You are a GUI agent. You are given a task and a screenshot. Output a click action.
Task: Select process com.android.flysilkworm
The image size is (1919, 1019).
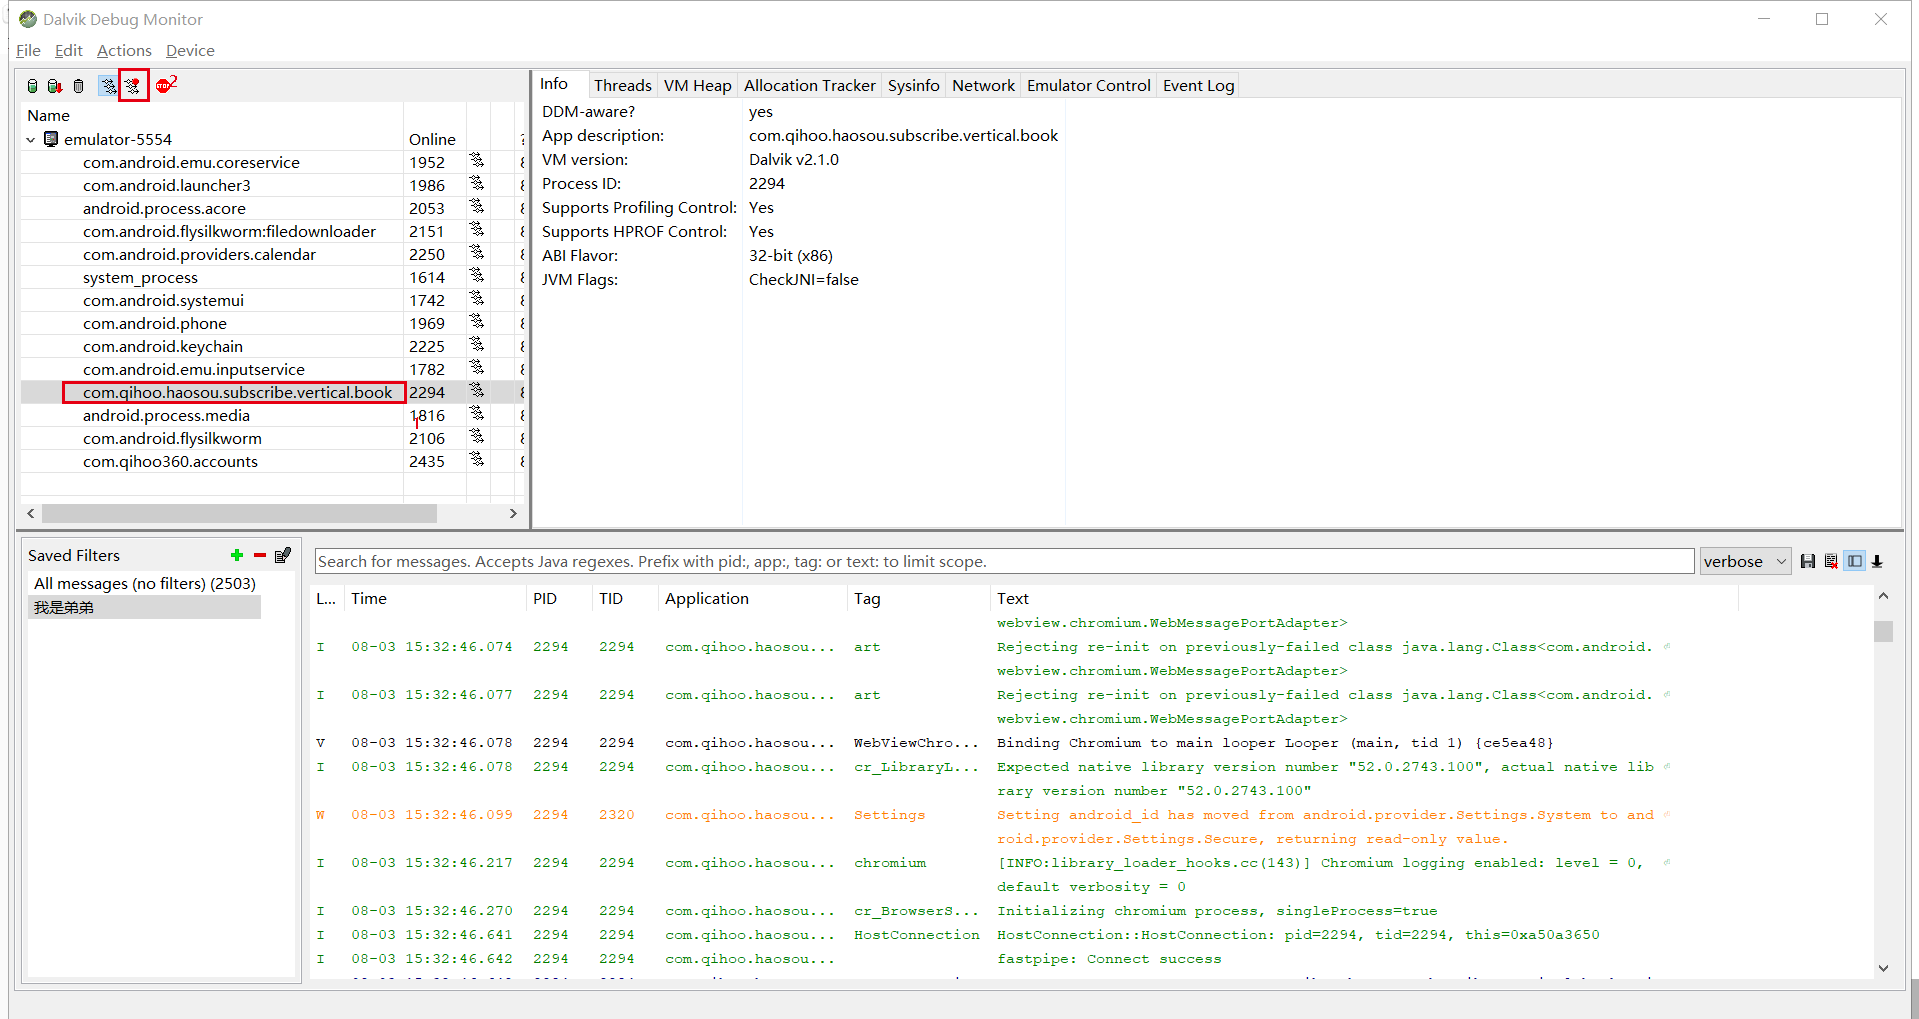pyautogui.click(x=172, y=438)
